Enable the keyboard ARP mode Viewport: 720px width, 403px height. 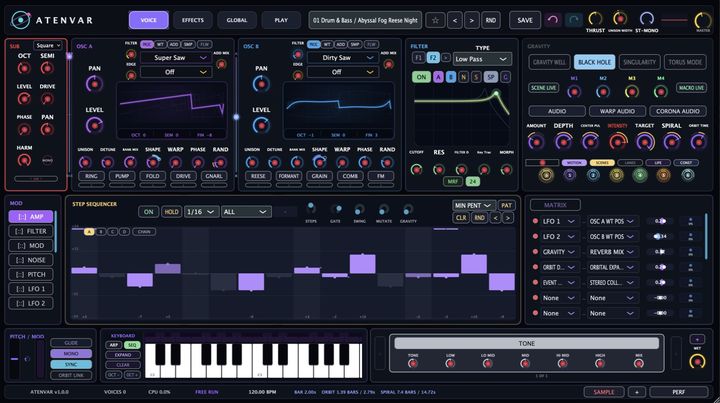[x=113, y=344]
